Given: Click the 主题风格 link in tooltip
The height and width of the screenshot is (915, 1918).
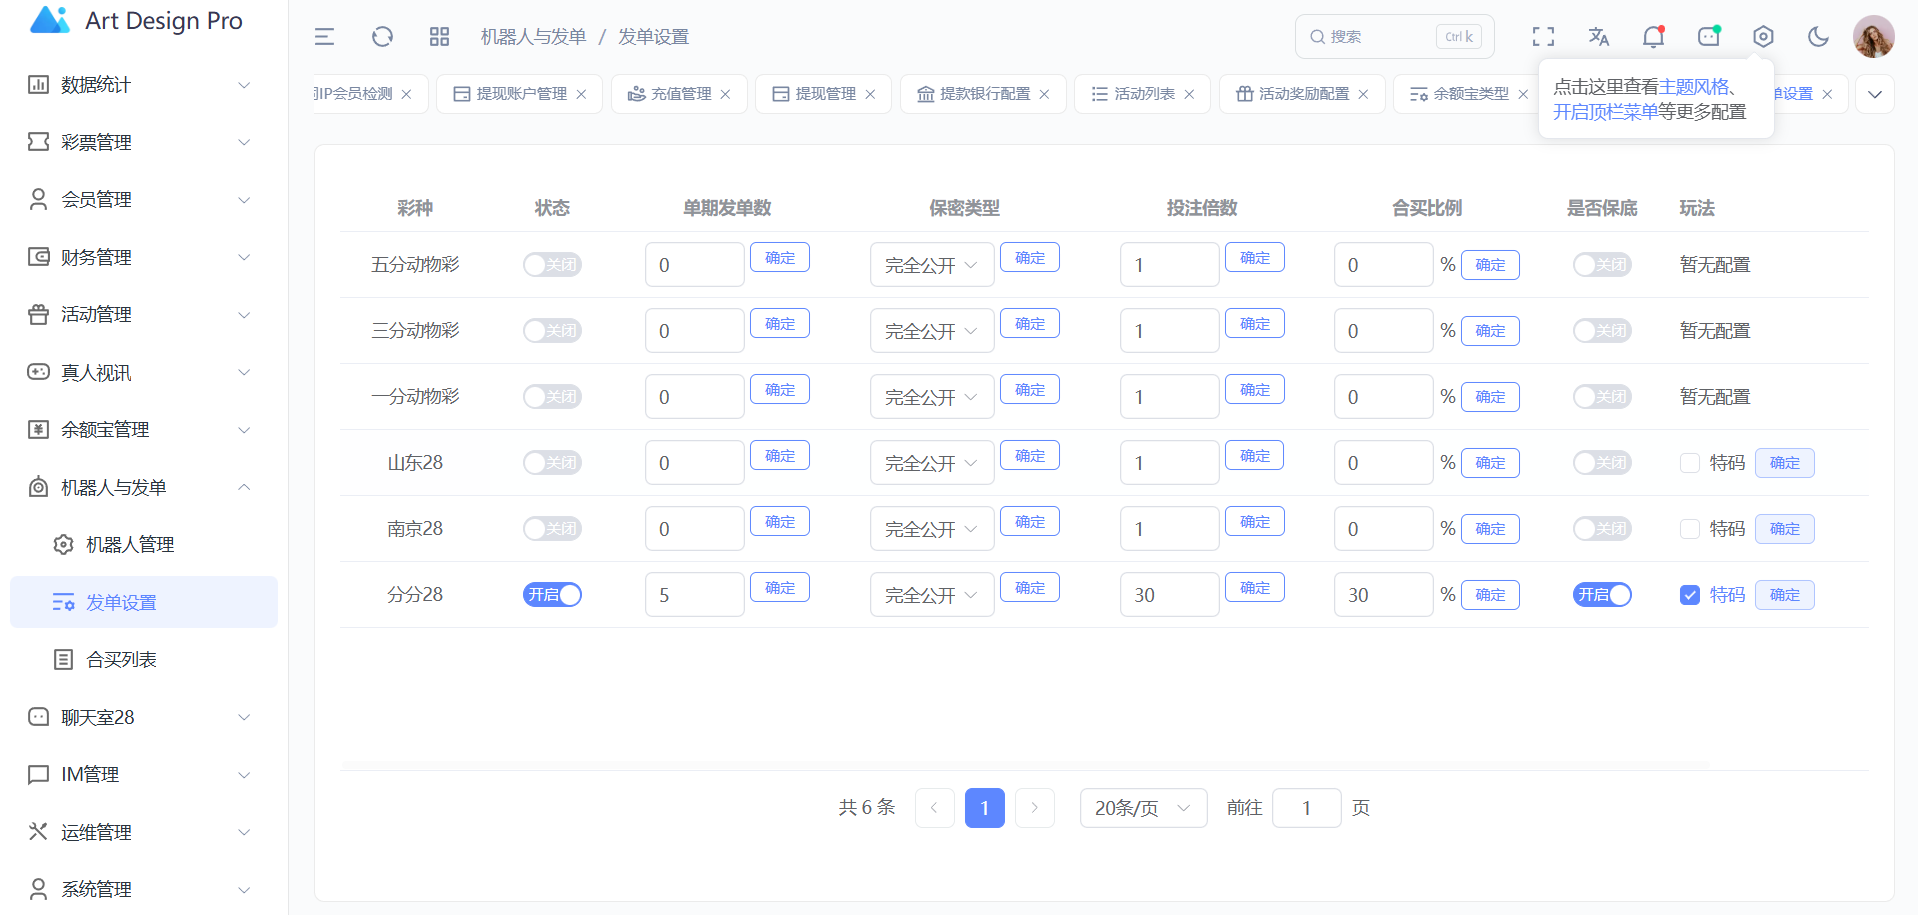Looking at the screenshot, I should point(1693,87).
